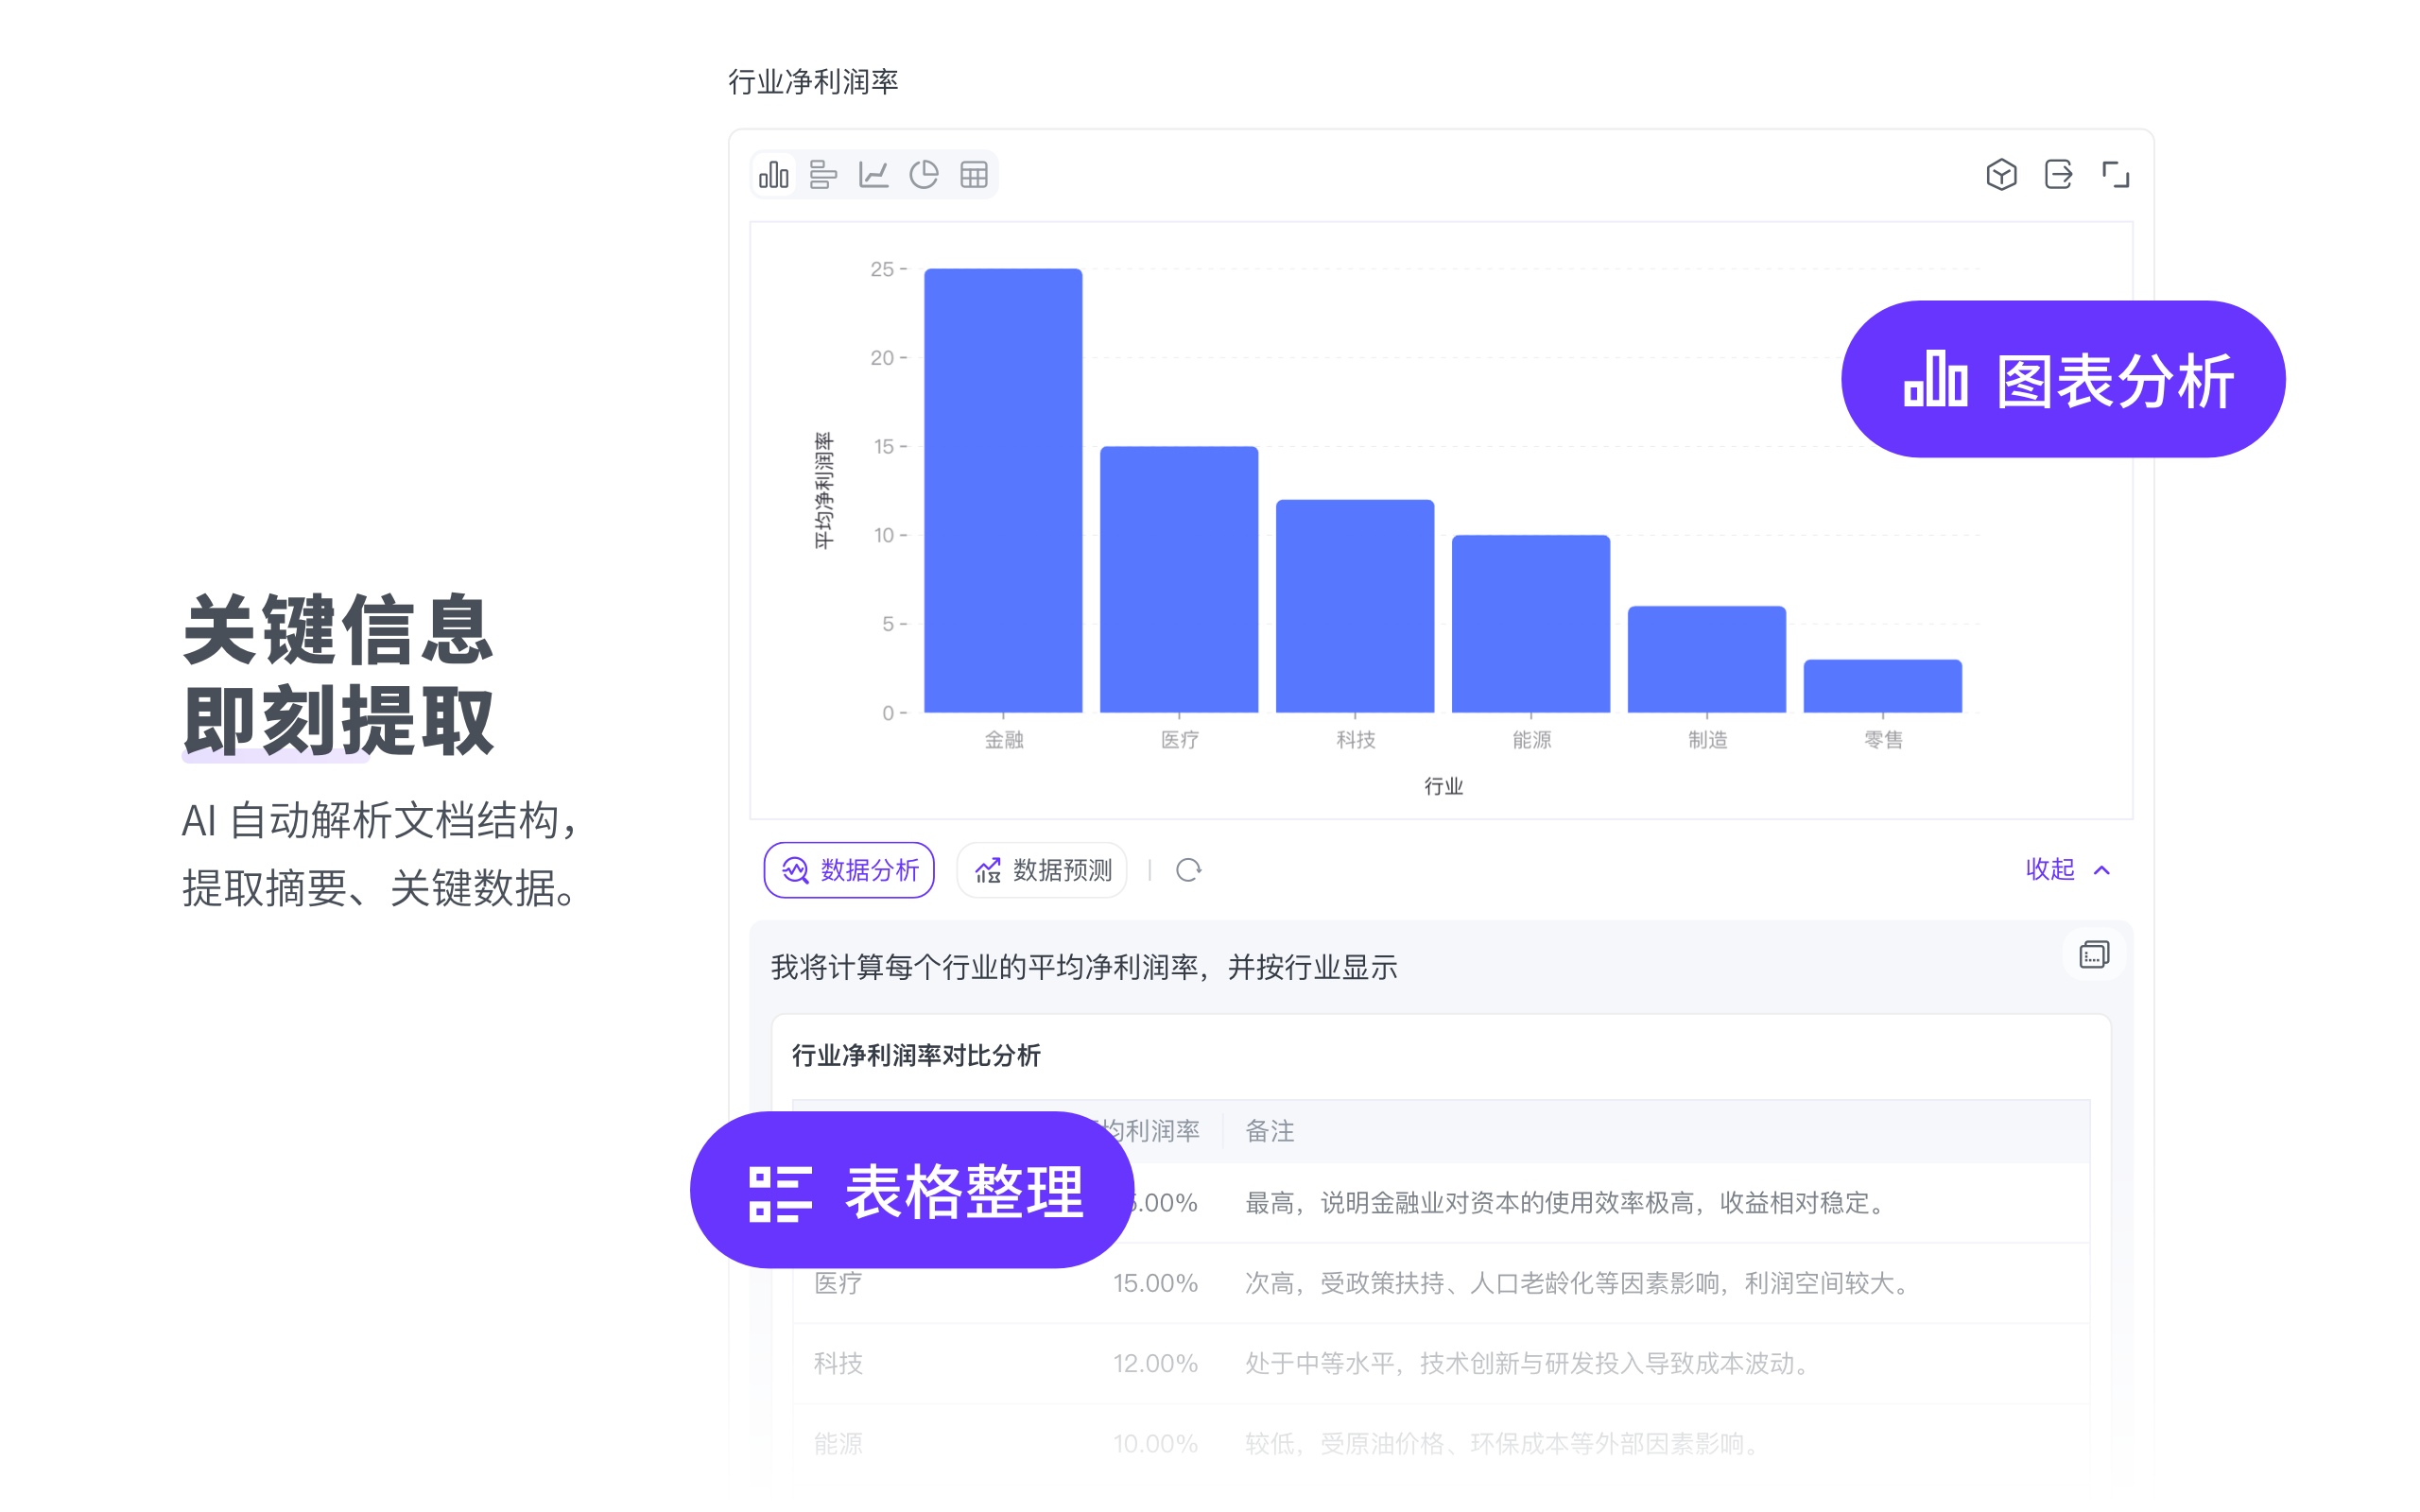Click the cube icon in chart toolbar

[x=2001, y=175]
